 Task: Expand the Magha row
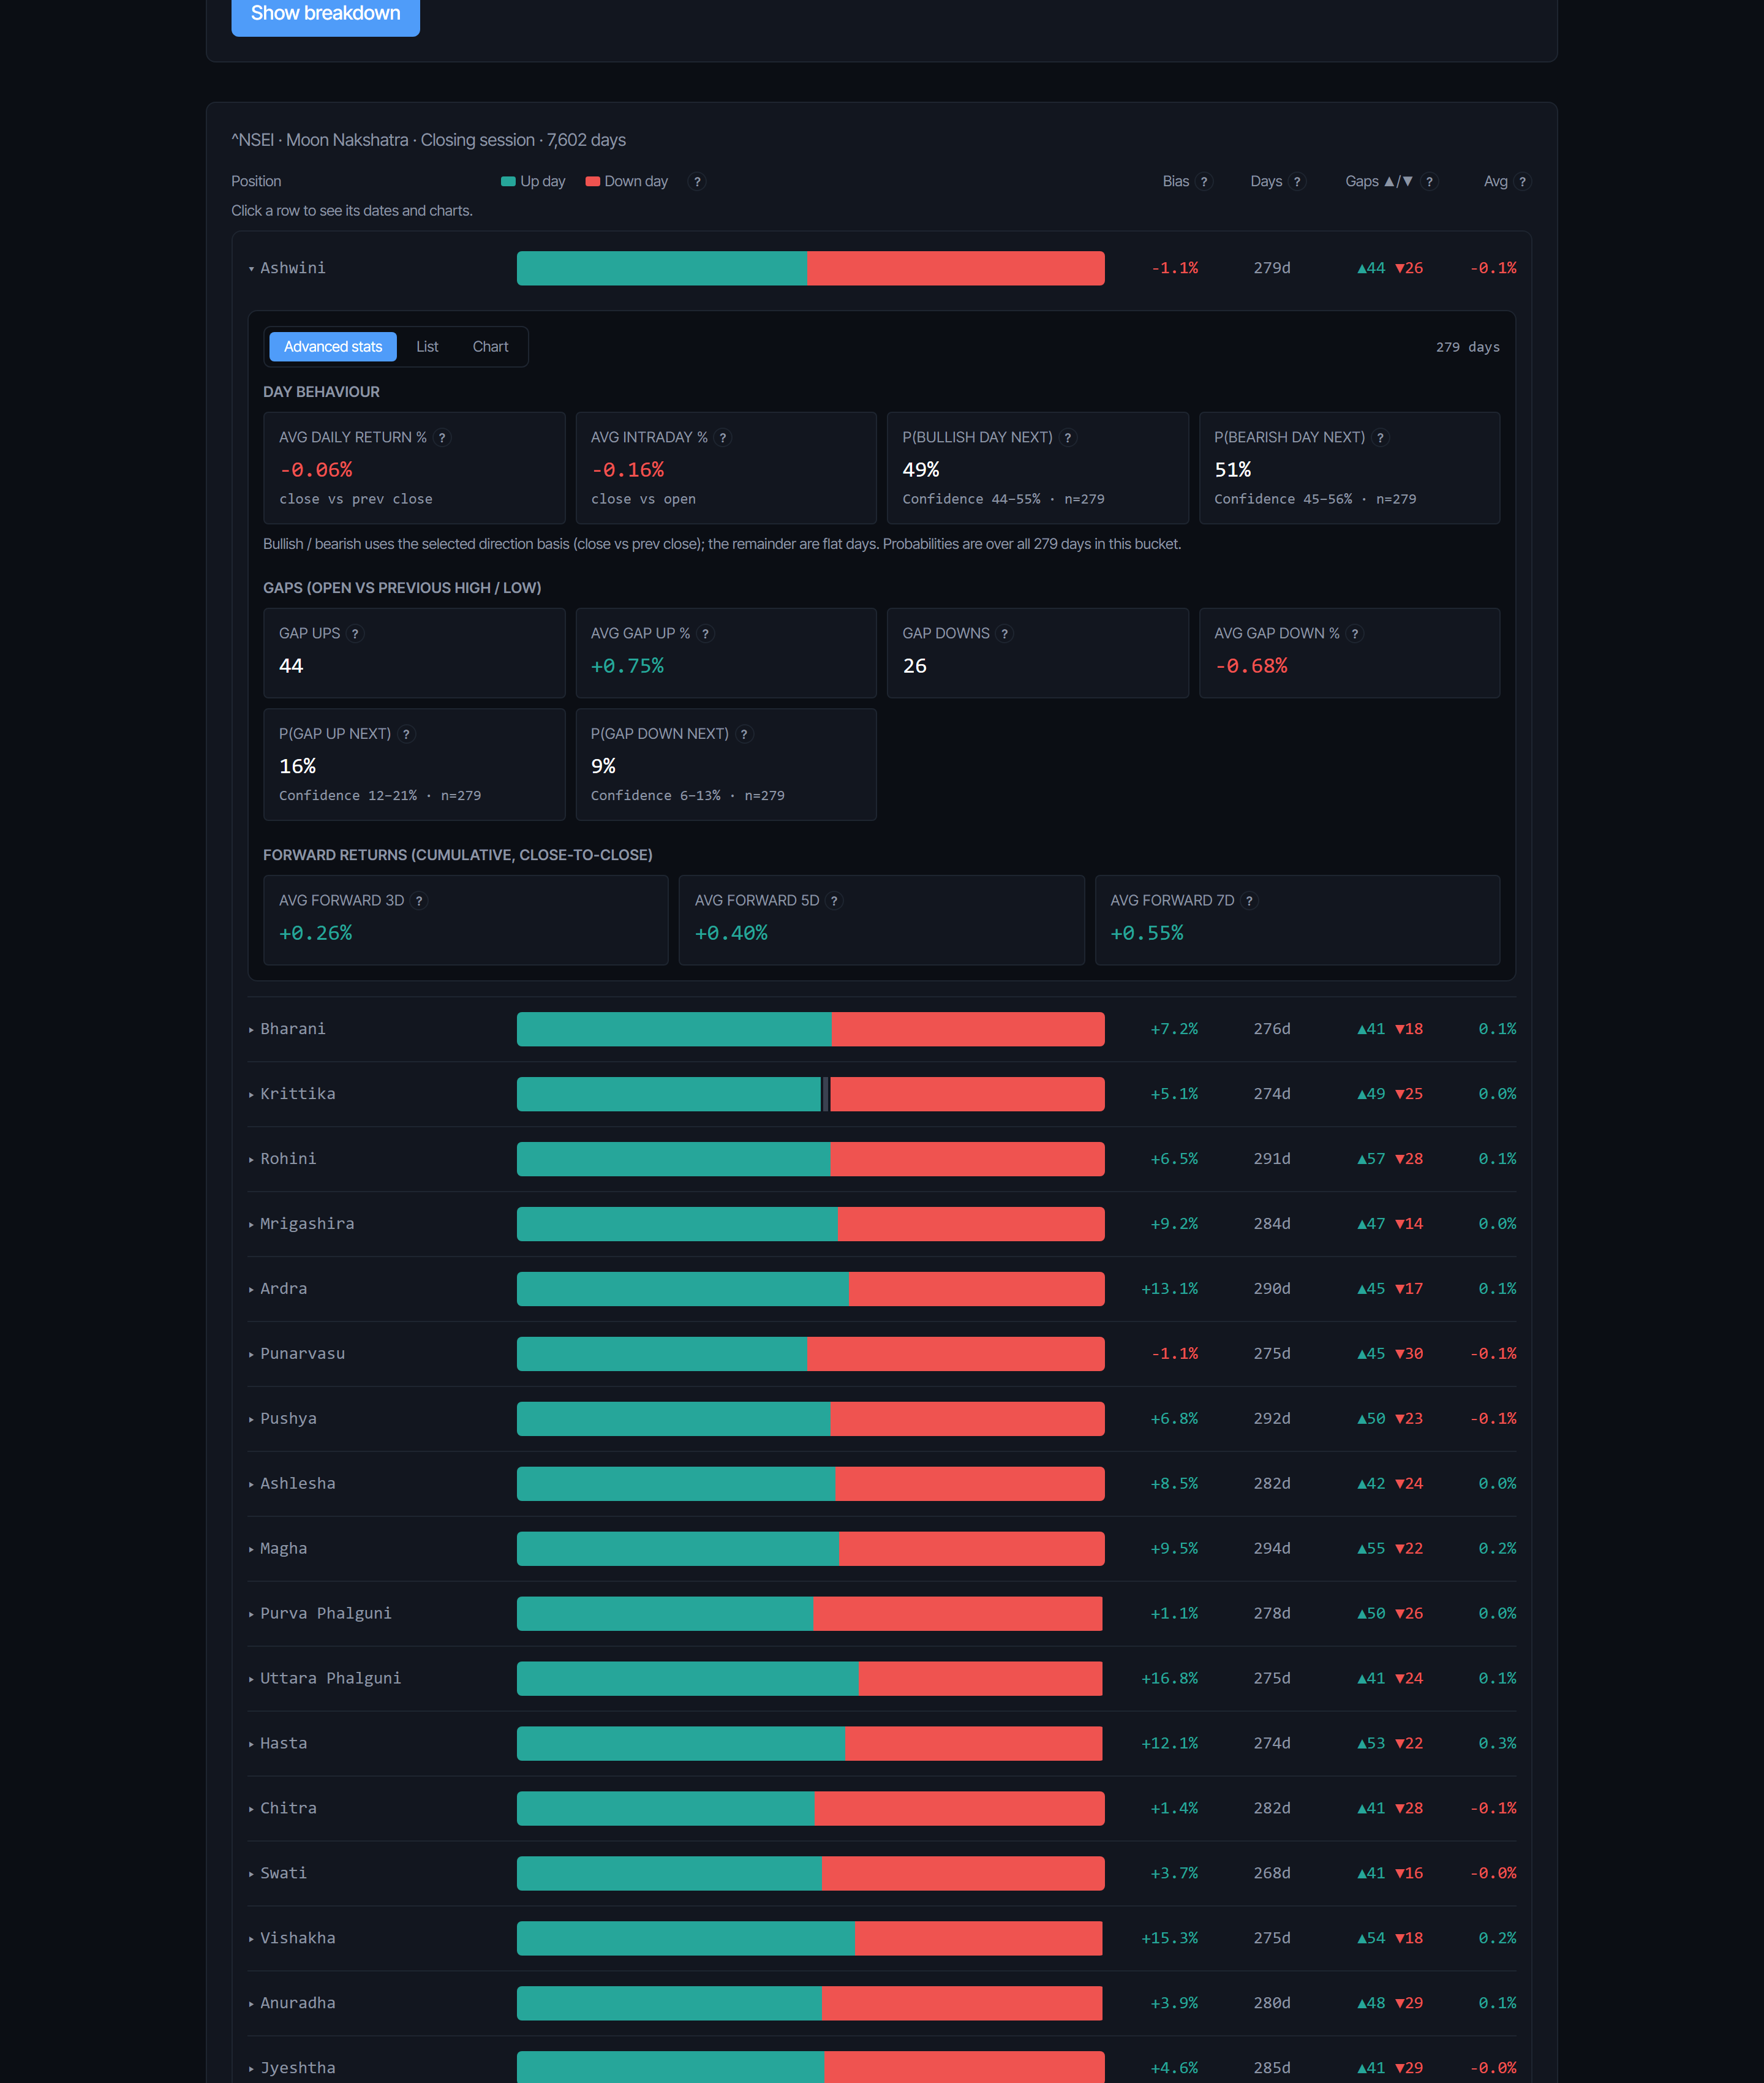click(x=882, y=1549)
